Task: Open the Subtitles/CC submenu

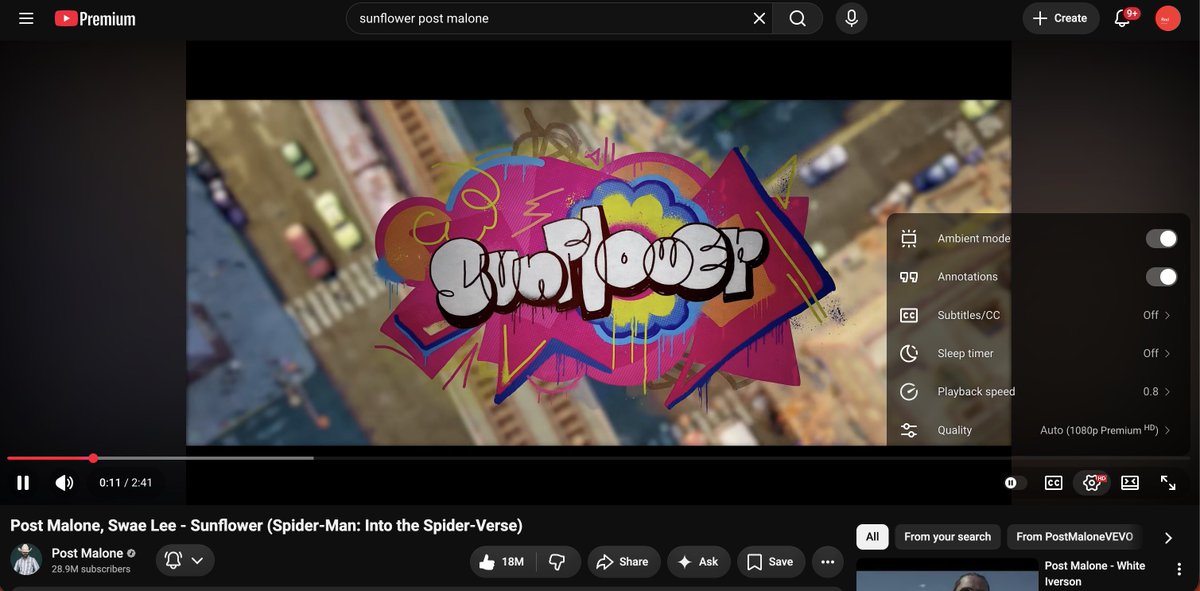Action: [1038, 315]
